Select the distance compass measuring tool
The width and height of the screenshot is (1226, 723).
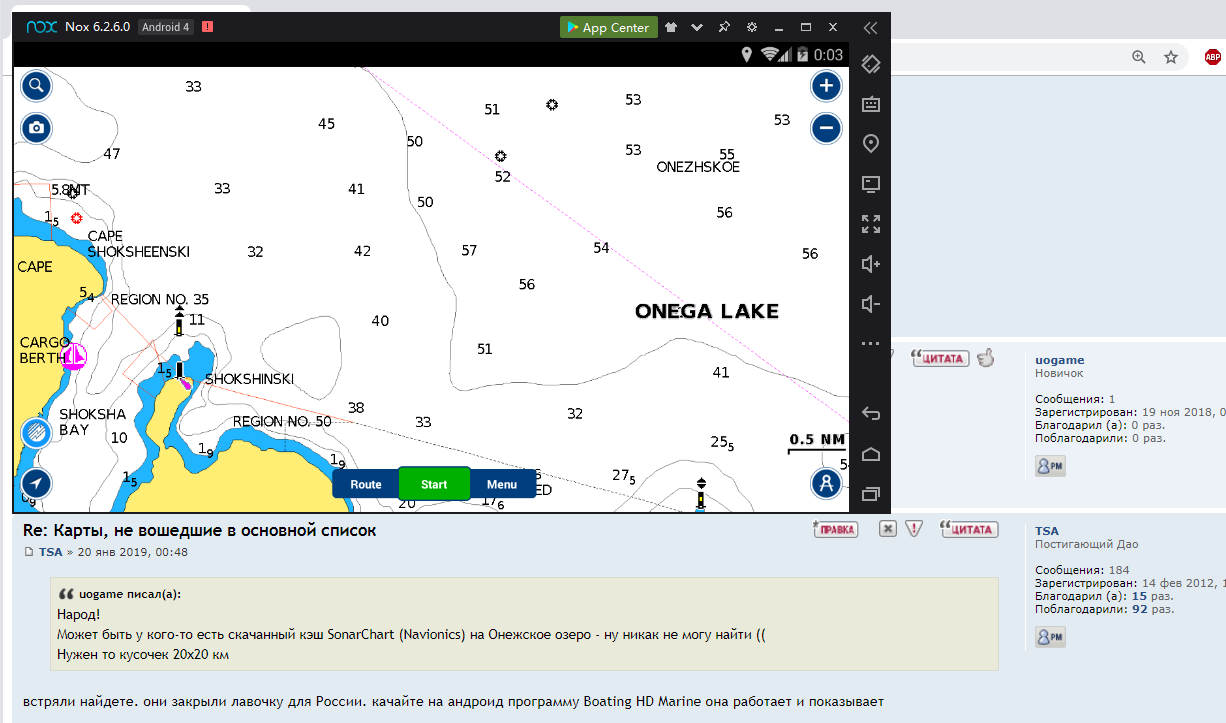[826, 483]
